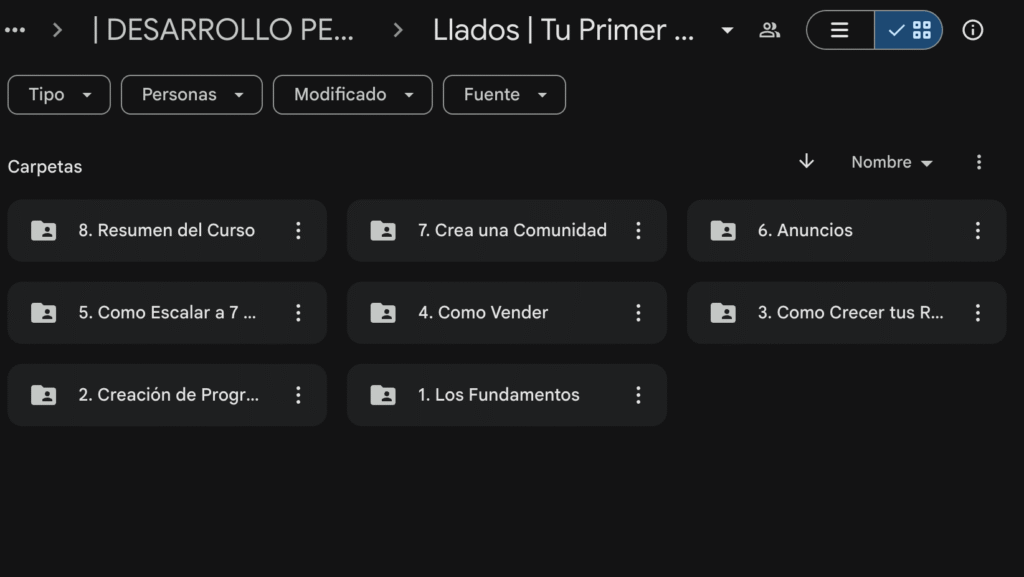Expand the Tipo filter dropdown
The height and width of the screenshot is (577, 1024).
point(59,95)
